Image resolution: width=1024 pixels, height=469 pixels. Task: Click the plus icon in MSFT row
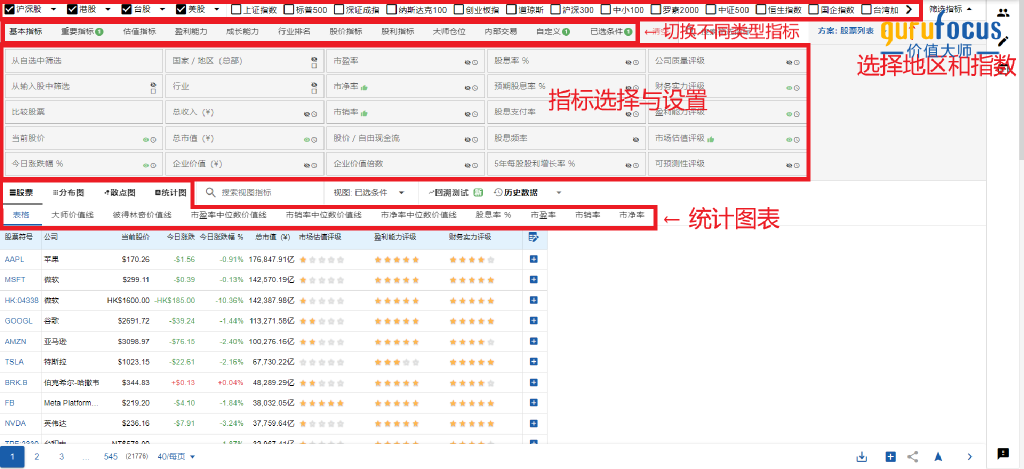[534, 280]
